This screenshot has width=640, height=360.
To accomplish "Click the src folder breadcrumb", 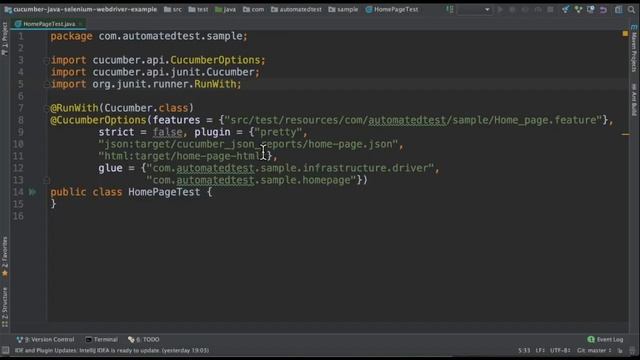I will tap(173, 9).
